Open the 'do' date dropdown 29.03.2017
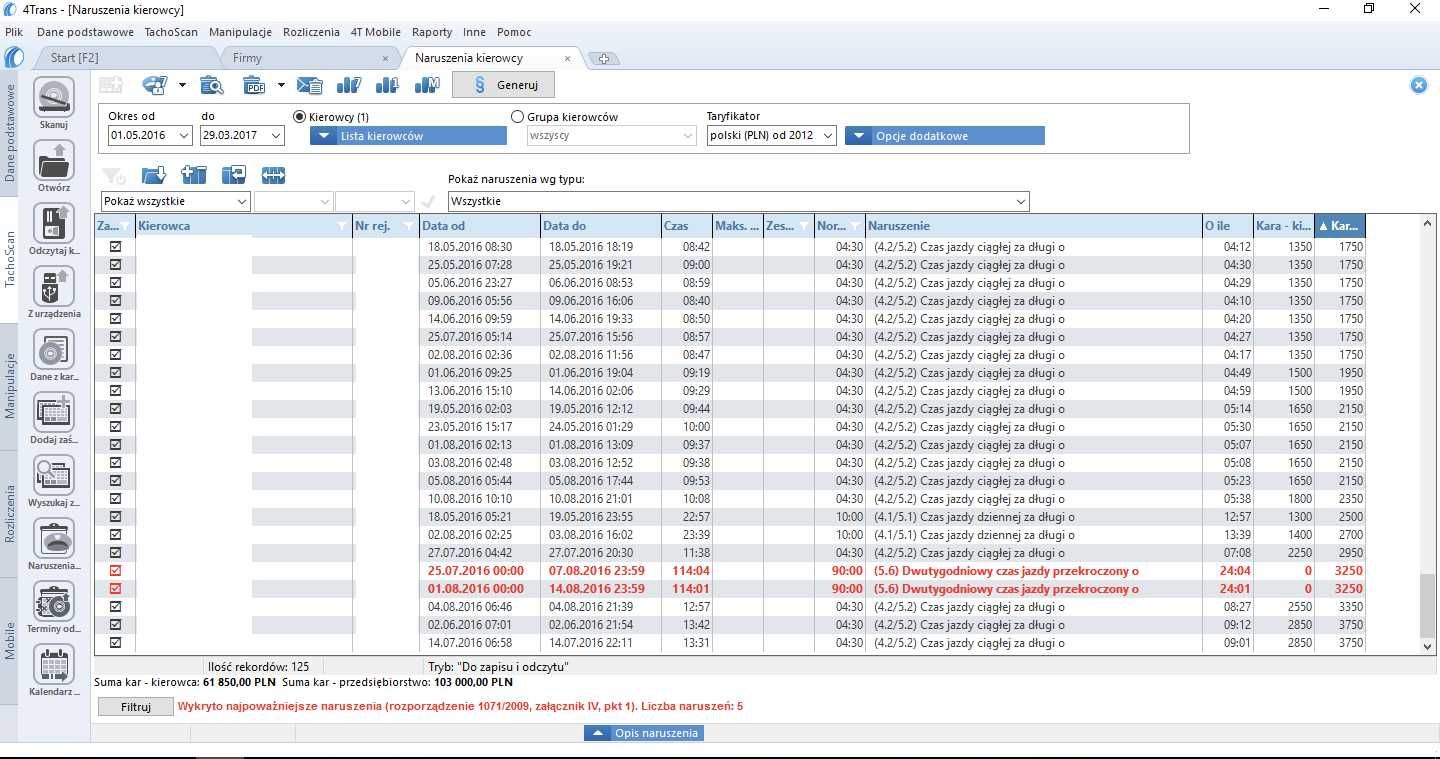The width and height of the screenshot is (1440, 759). pos(276,136)
